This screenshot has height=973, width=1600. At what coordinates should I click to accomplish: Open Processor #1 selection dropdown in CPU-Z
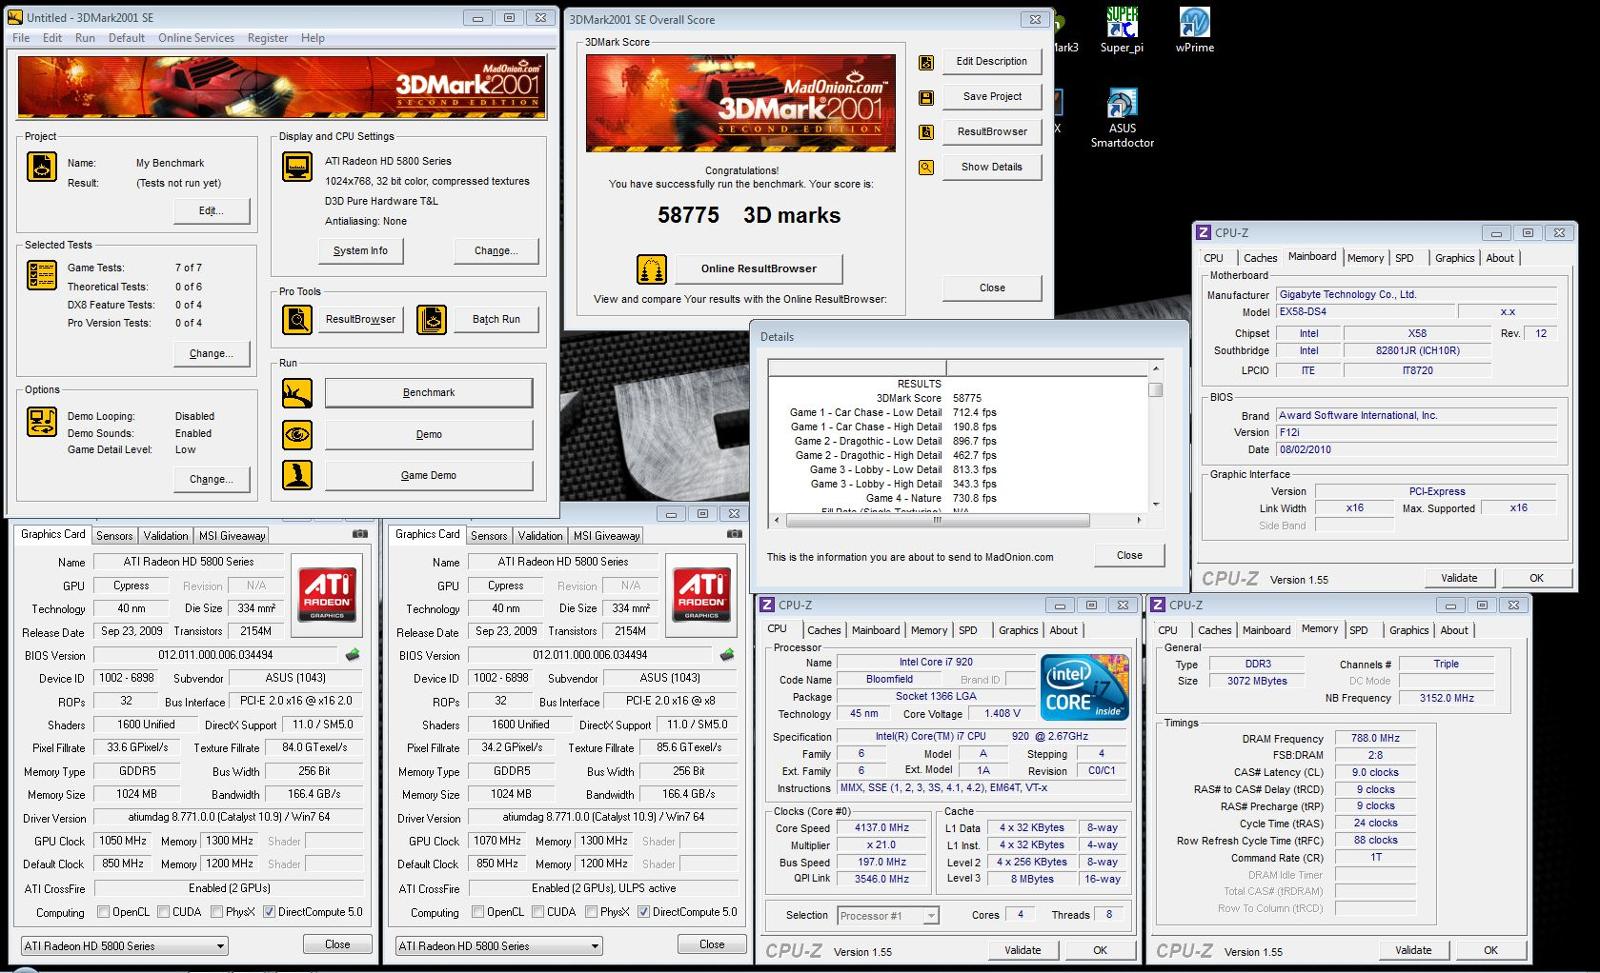pyautogui.click(x=887, y=915)
